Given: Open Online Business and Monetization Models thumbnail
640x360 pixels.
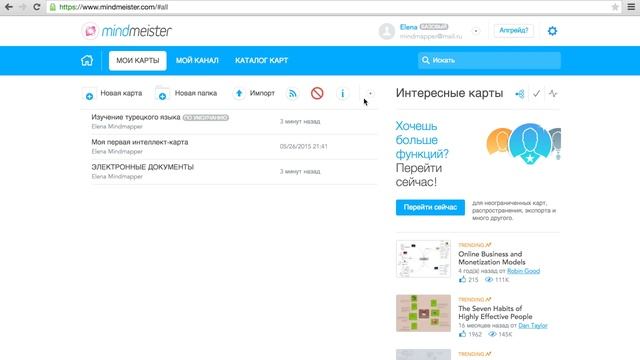Looking at the screenshot, I should pyautogui.click(x=423, y=259).
